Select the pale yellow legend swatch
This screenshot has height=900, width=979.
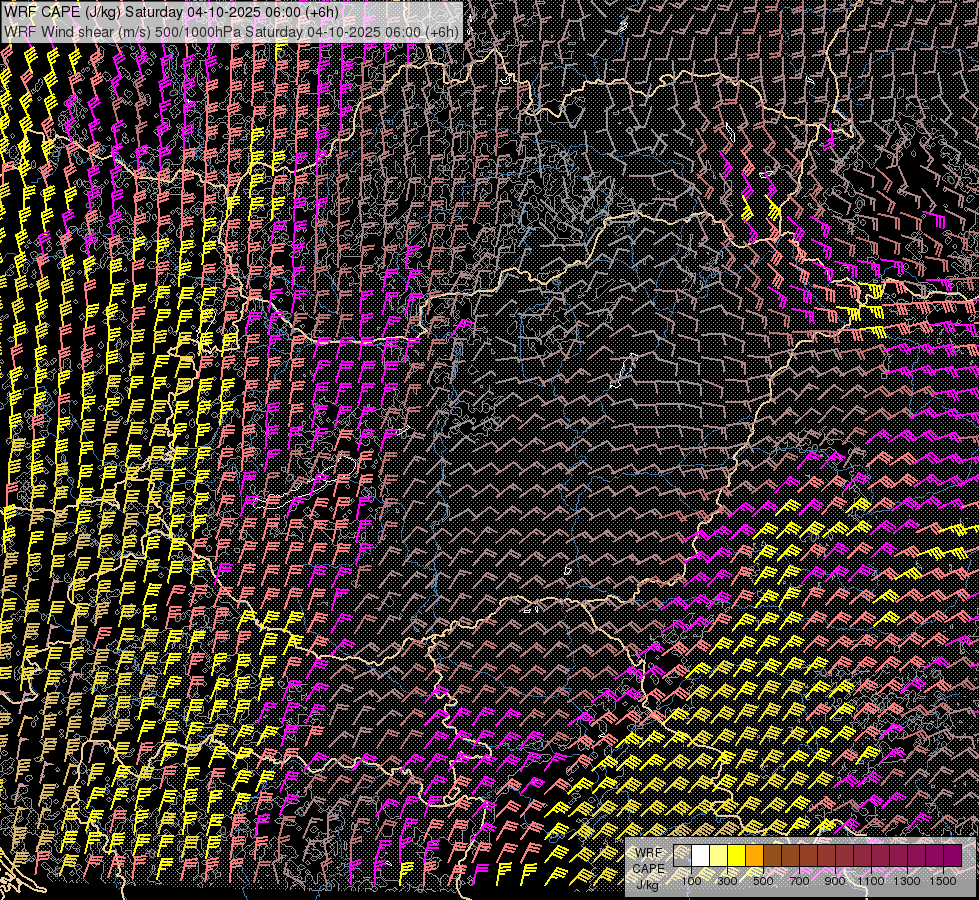718,856
